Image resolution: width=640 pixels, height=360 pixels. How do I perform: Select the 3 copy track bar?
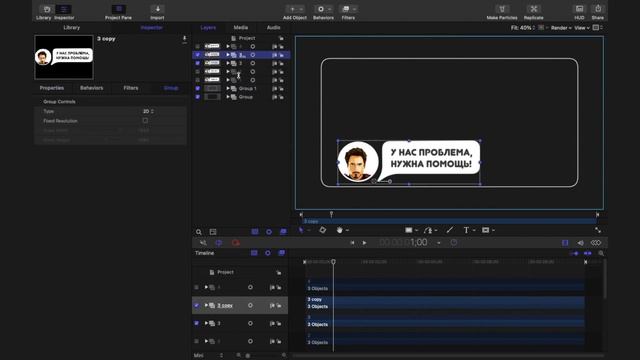pos(445,303)
